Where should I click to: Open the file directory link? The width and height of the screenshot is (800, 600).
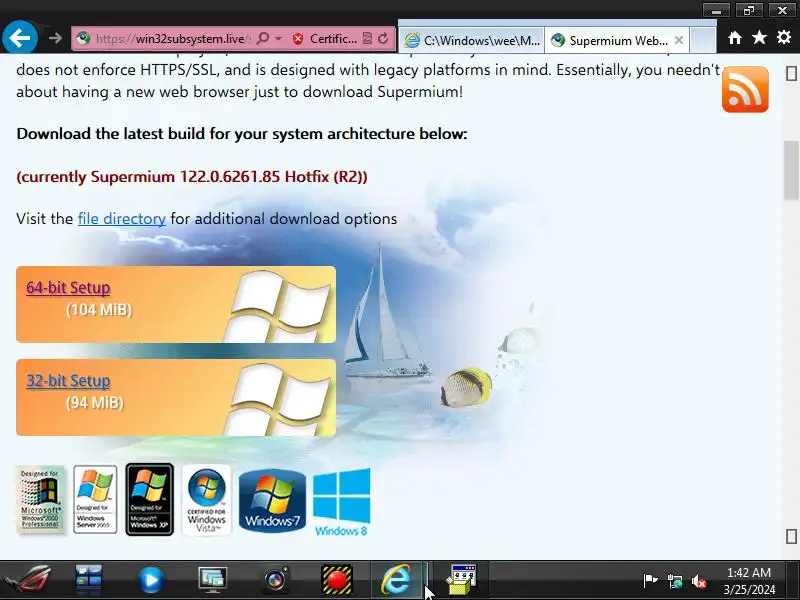tap(121, 219)
